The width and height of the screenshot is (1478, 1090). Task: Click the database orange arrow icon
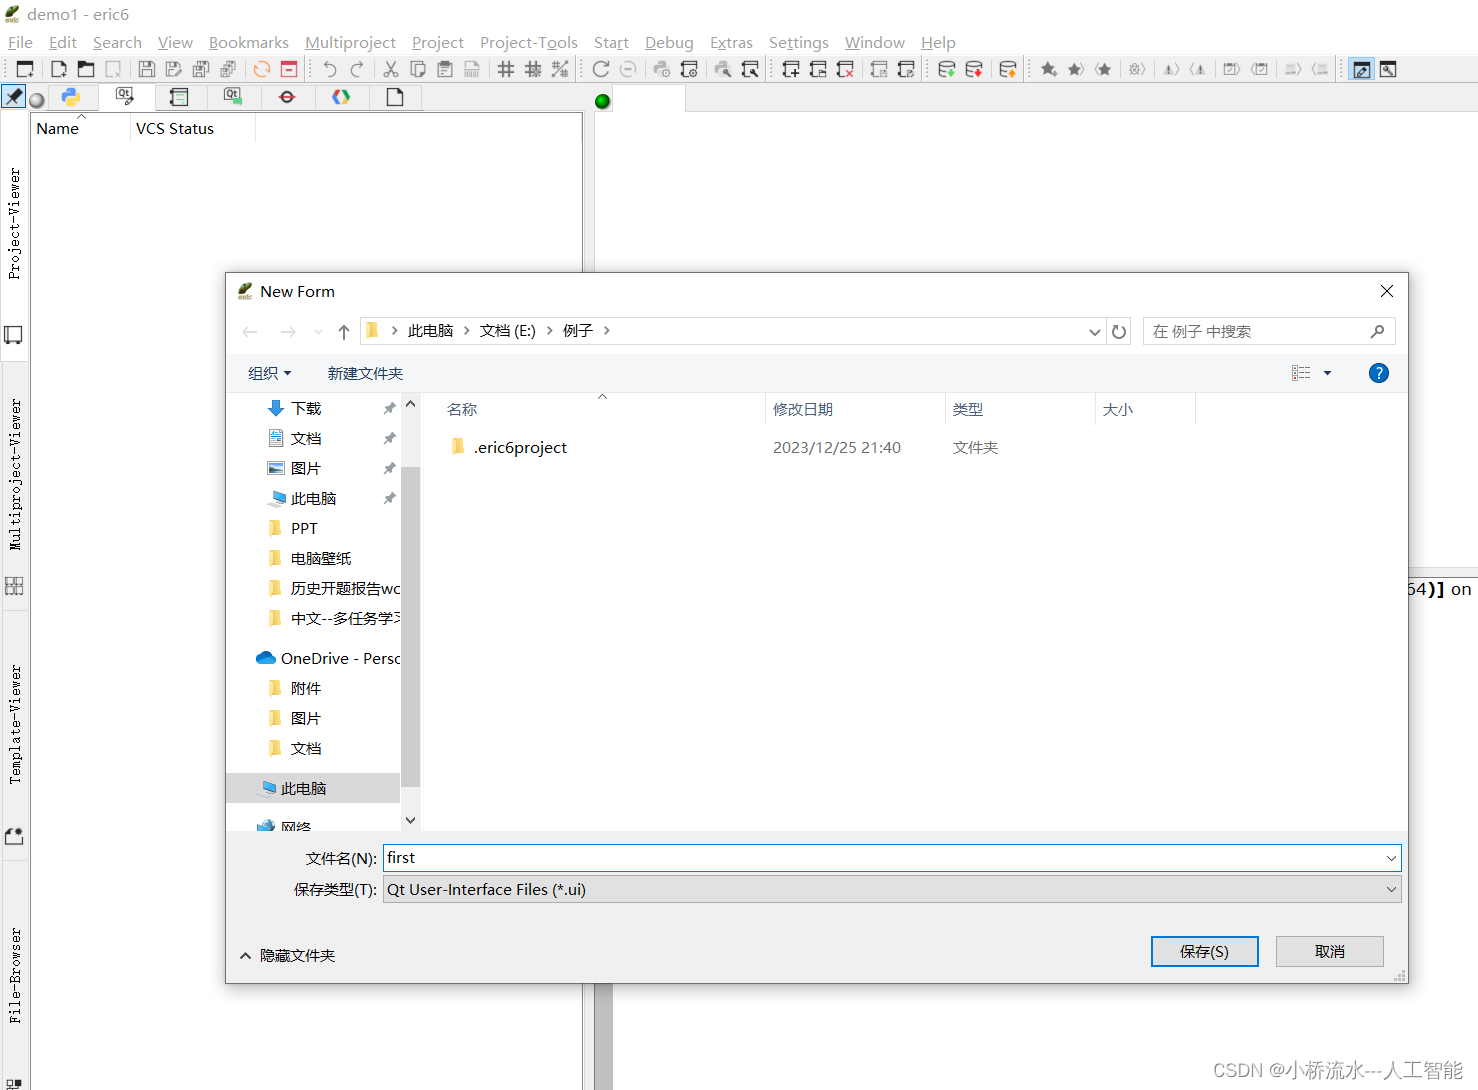[x=1008, y=69]
